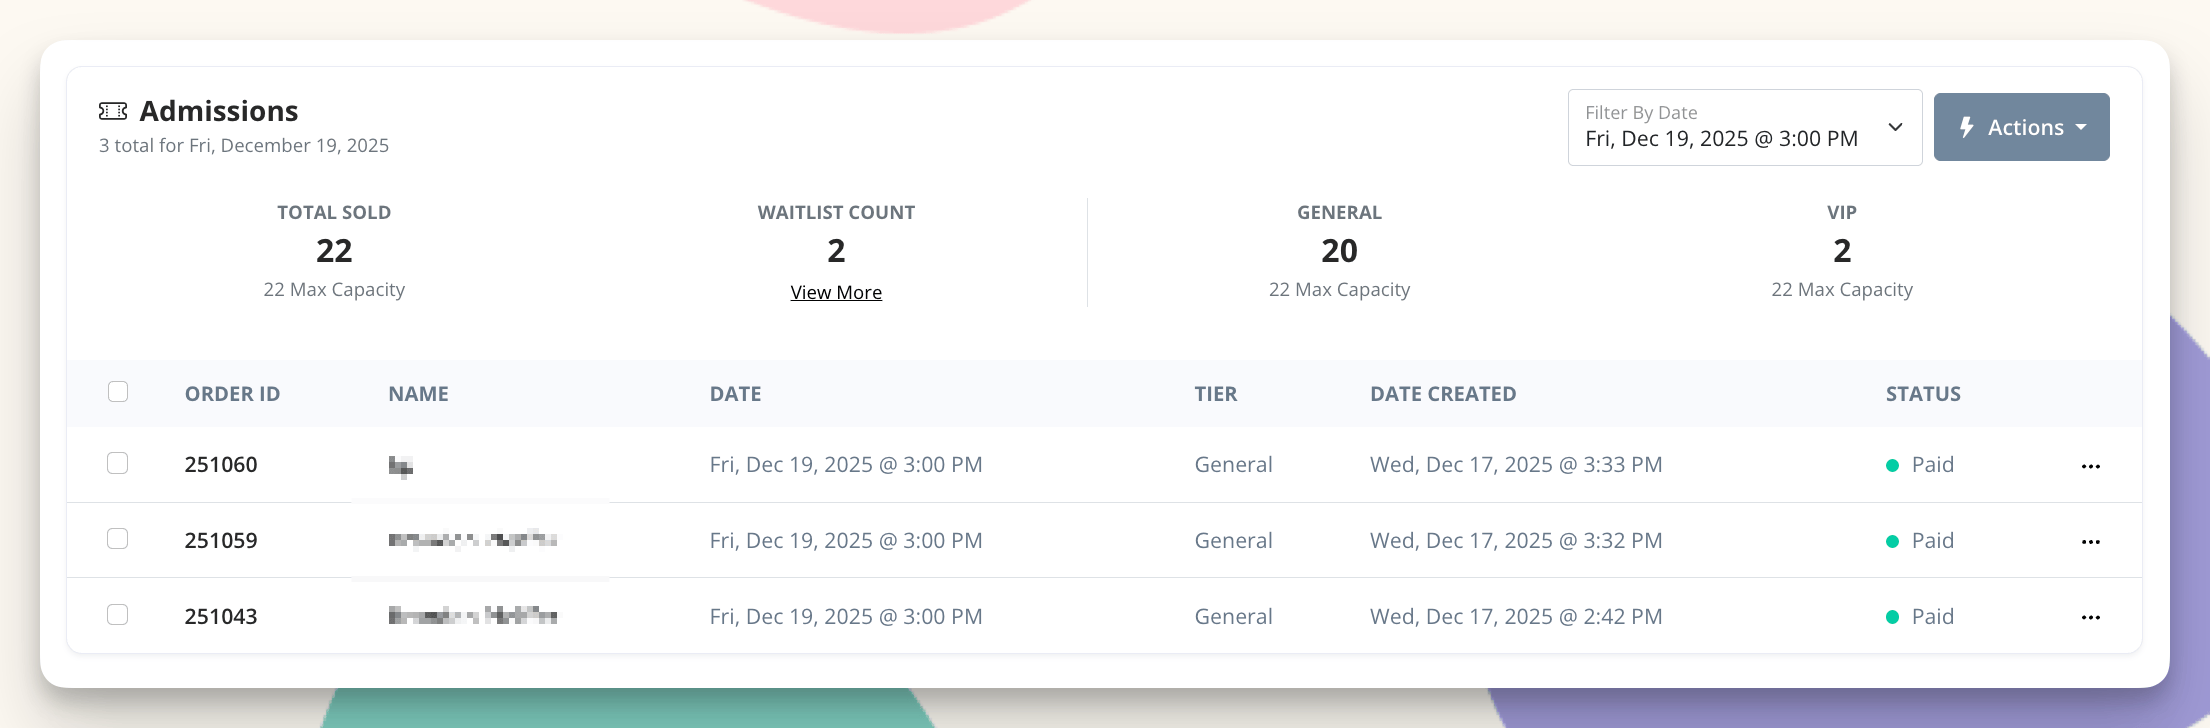Open order ID 251060

(x=221, y=465)
